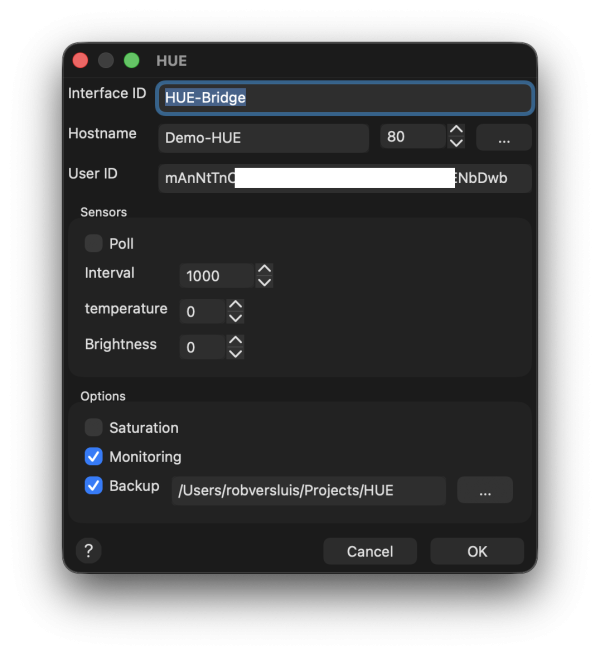Uncheck the Backup option
The width and height of the screenshot is (600, 656).
click(x=94, y=486)
